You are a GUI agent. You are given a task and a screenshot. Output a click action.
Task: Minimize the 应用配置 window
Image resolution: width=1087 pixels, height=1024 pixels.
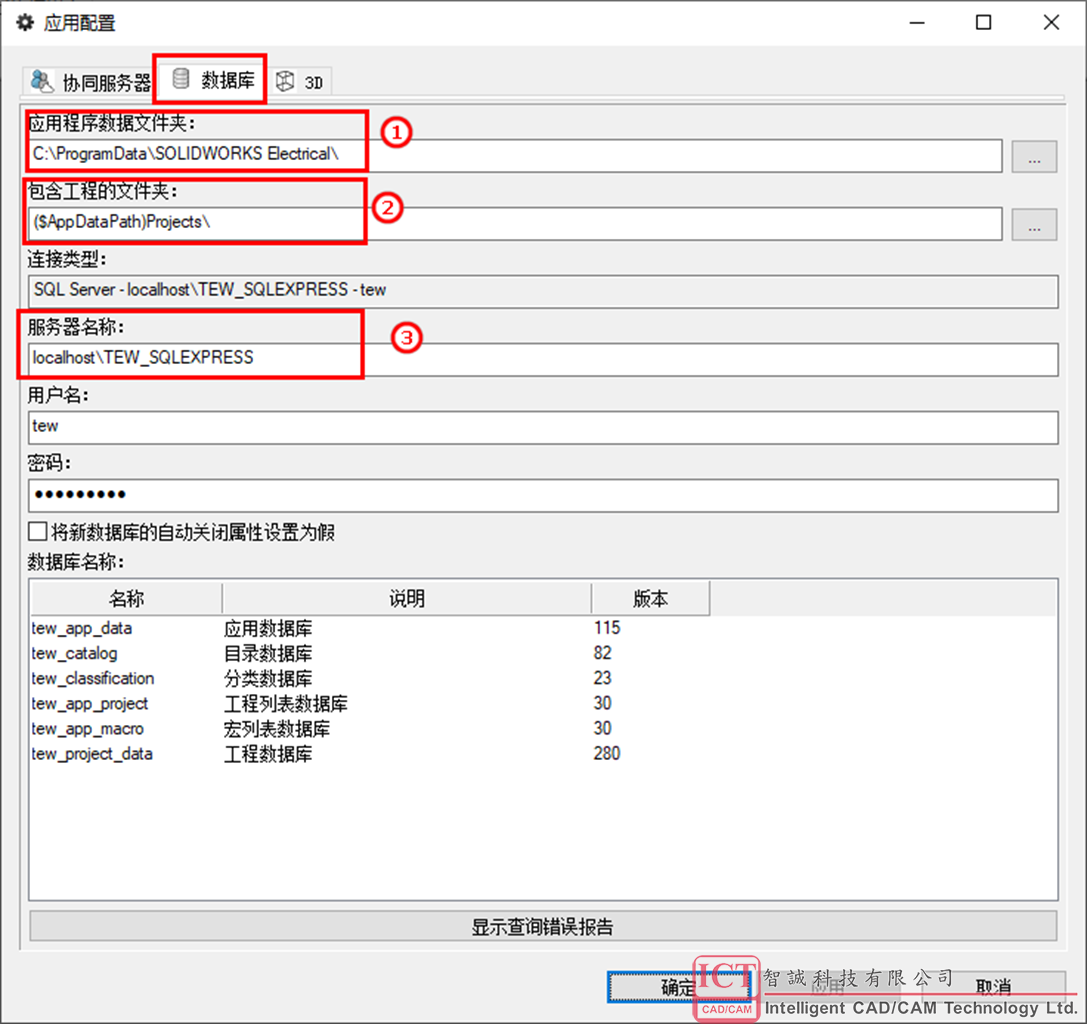[x=917, y=23]
